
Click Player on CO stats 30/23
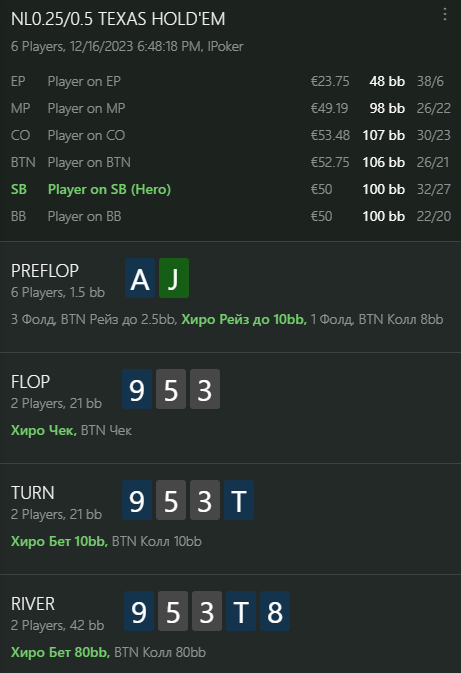point(434,135)
